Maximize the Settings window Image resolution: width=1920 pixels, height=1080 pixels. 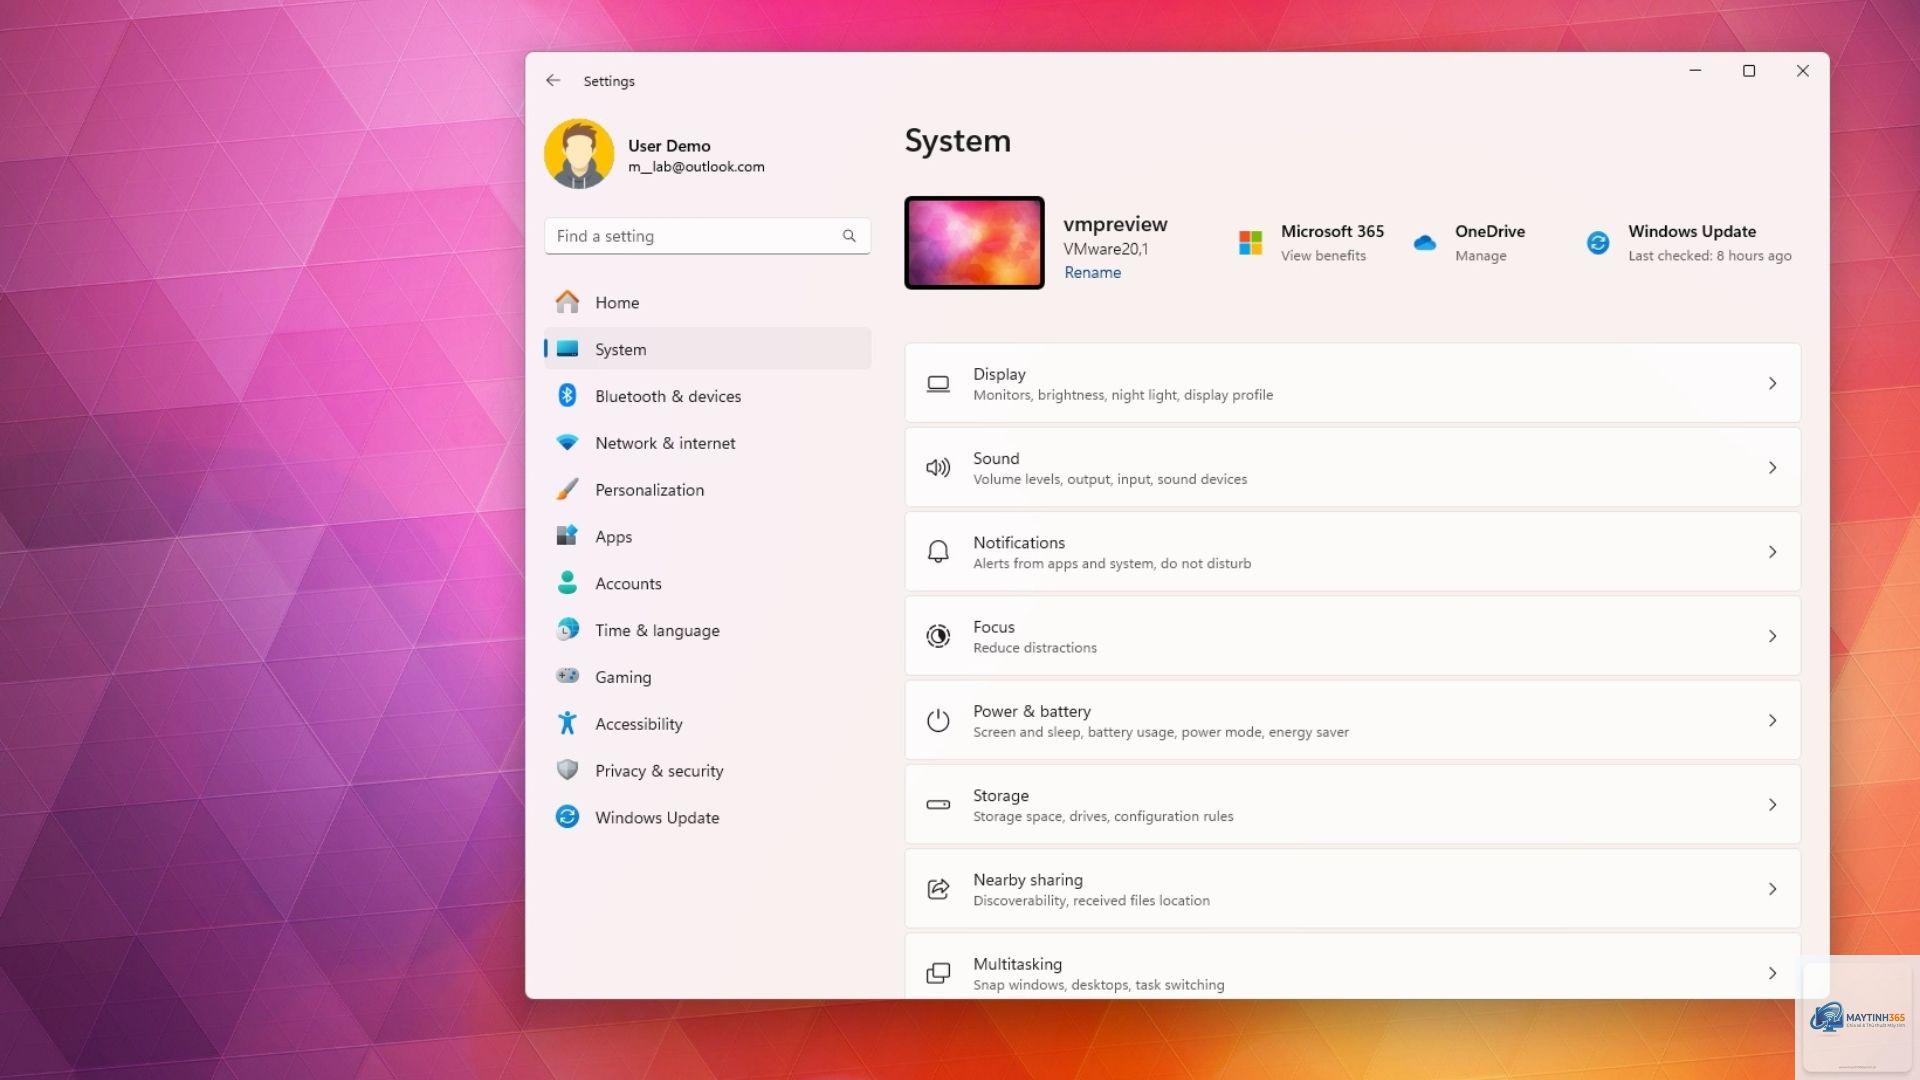pyautogui.click(x=1748, y=71)
